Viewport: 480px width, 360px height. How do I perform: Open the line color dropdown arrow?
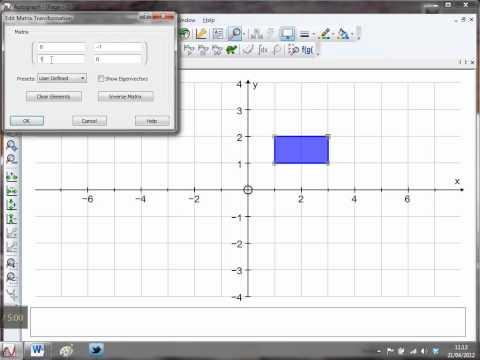pyautogui.click(x=333, y=34)
